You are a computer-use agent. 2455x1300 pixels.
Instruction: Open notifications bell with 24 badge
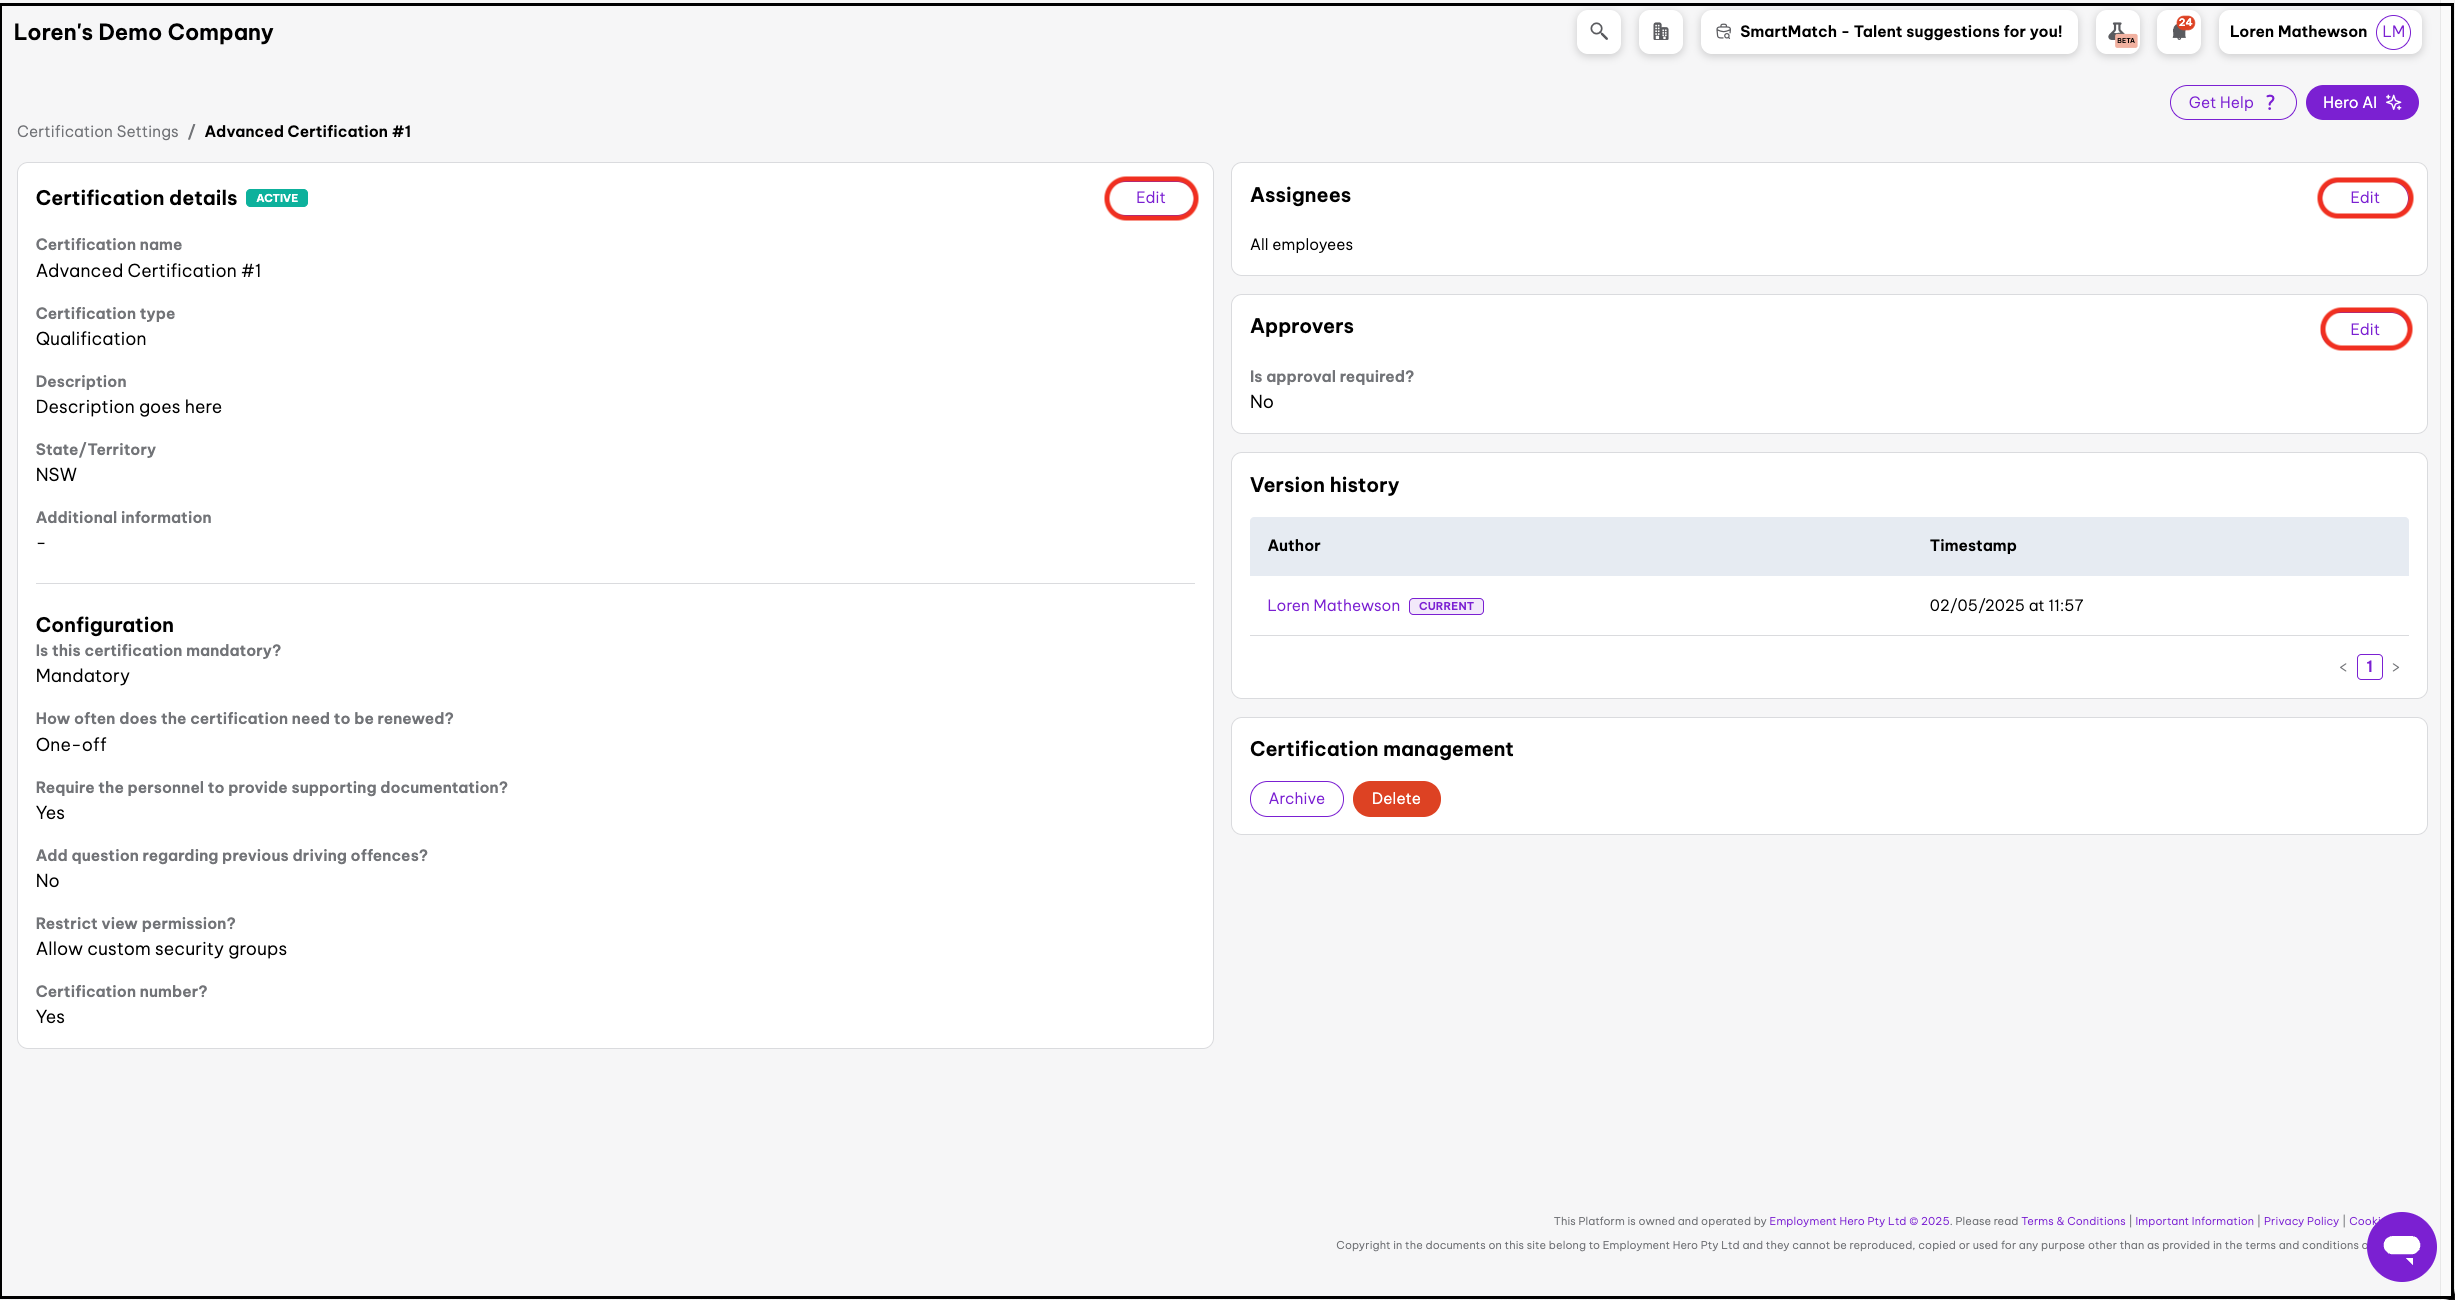pyautogui.click(x=2179, y=32)
